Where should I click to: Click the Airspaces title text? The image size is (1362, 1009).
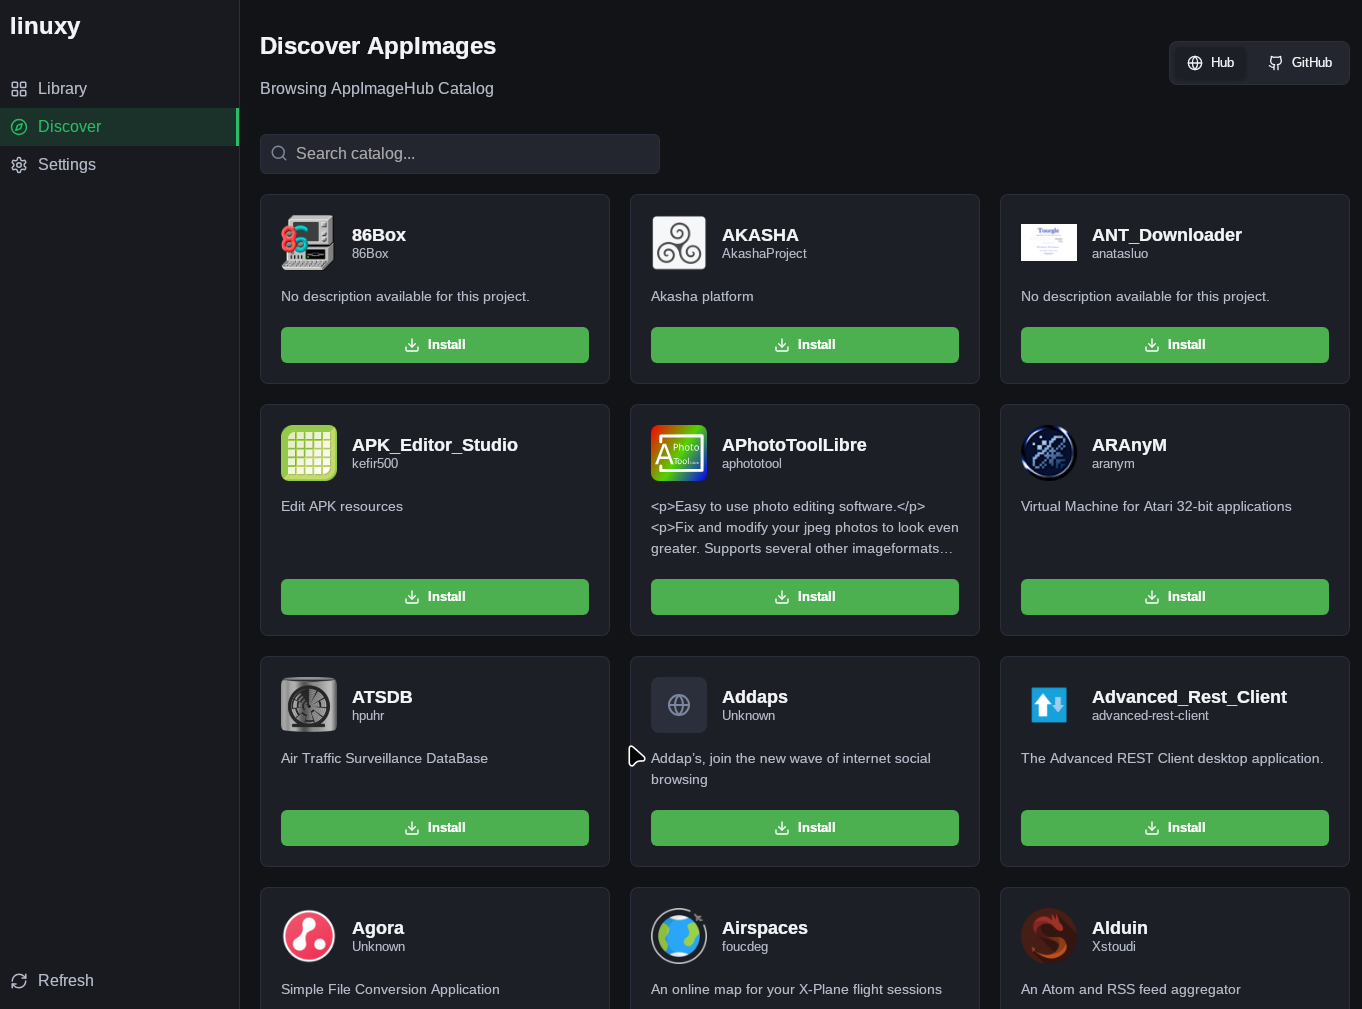[765, 928]
